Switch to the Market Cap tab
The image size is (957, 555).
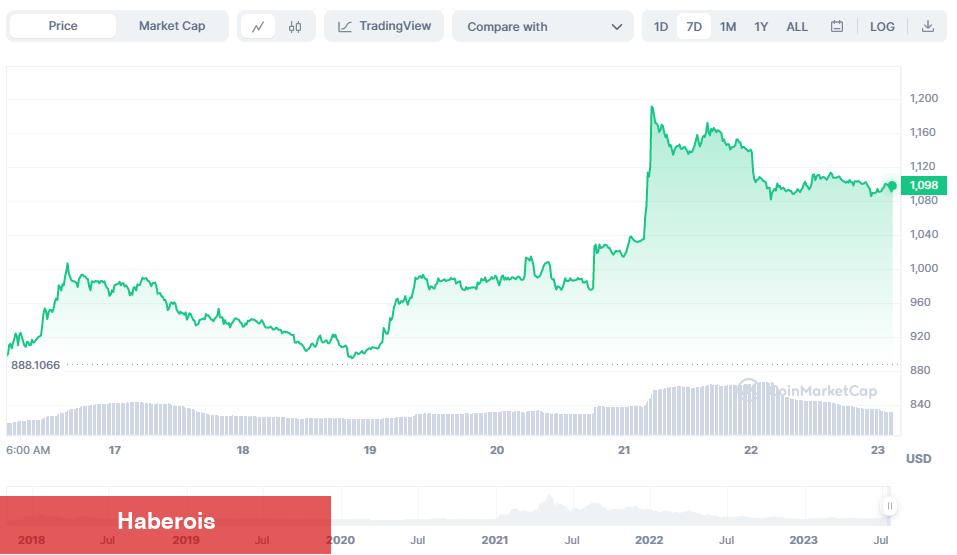(x=172, y=26)
